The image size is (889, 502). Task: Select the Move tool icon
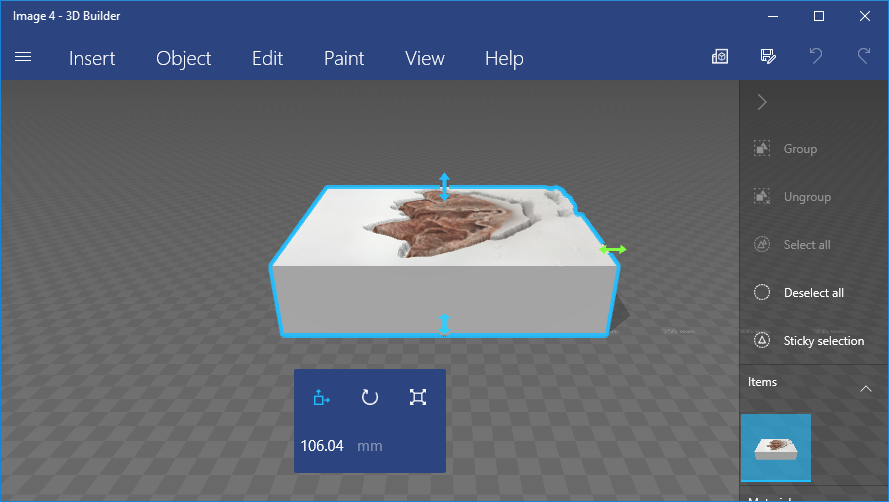tap(321, 397)
